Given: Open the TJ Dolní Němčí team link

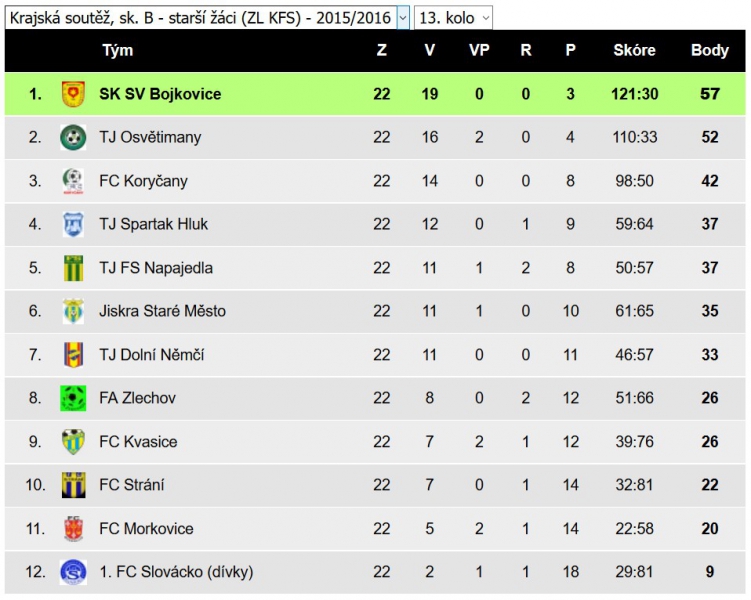Looking at the screenshot, I should pos(151,355).
